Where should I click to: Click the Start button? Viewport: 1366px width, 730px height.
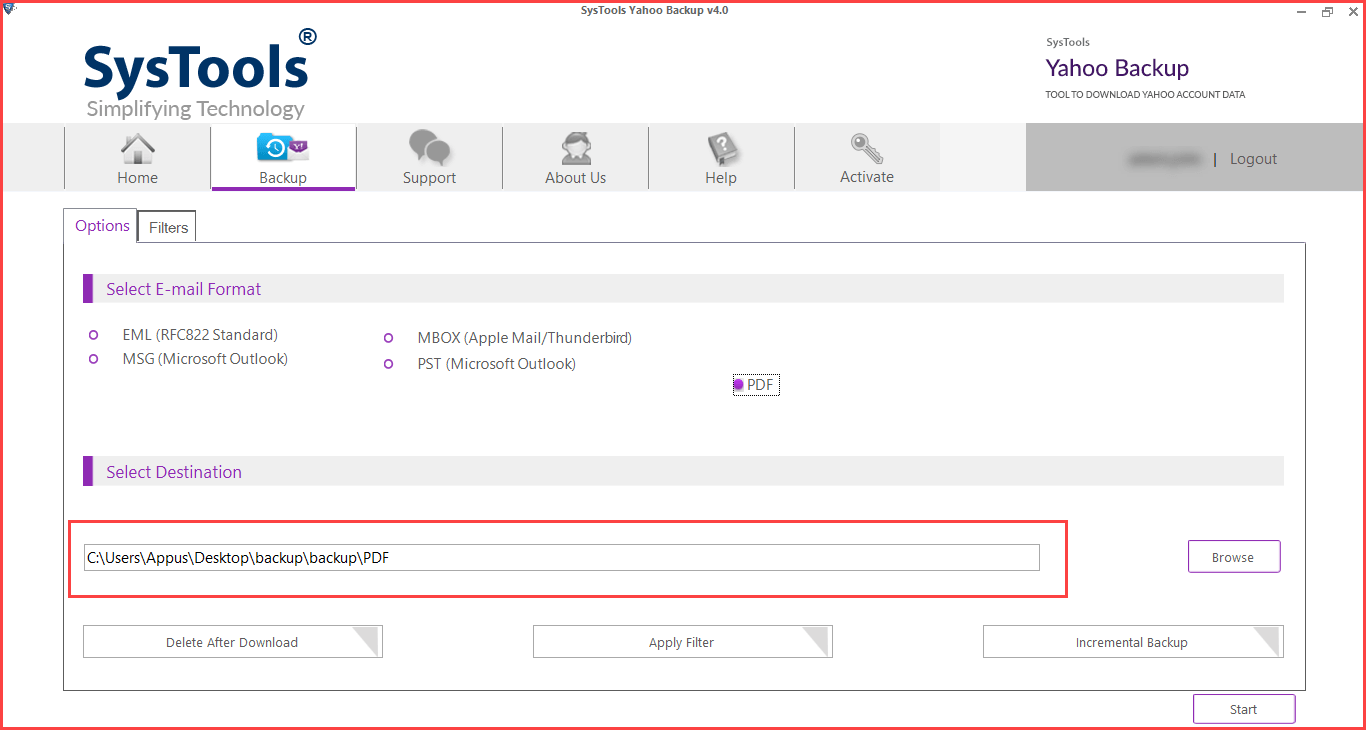[x=1244, y=709]
